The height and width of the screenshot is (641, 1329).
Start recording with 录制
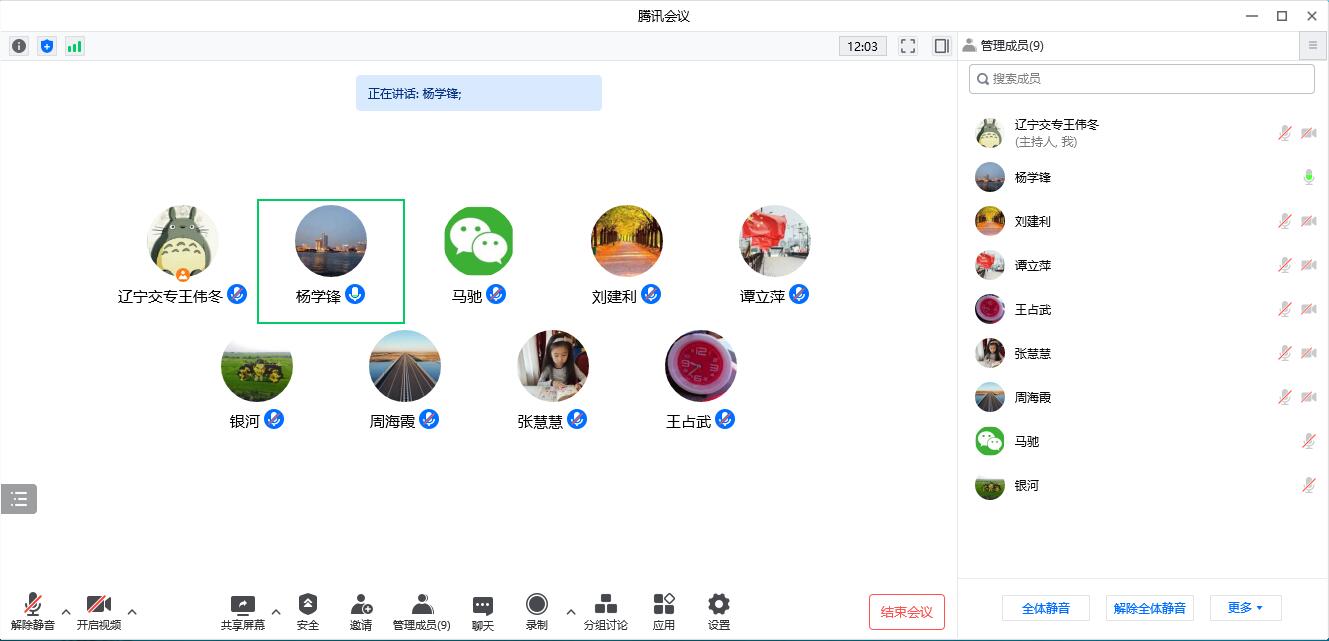pyautogui.click(x=537, y=612)
